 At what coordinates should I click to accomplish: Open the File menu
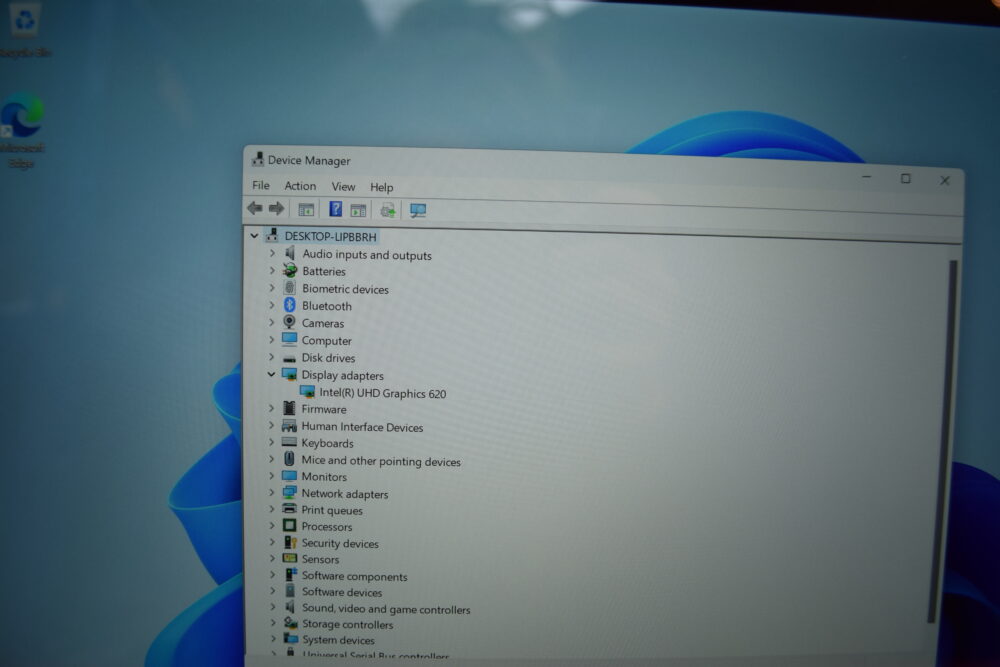261,185
